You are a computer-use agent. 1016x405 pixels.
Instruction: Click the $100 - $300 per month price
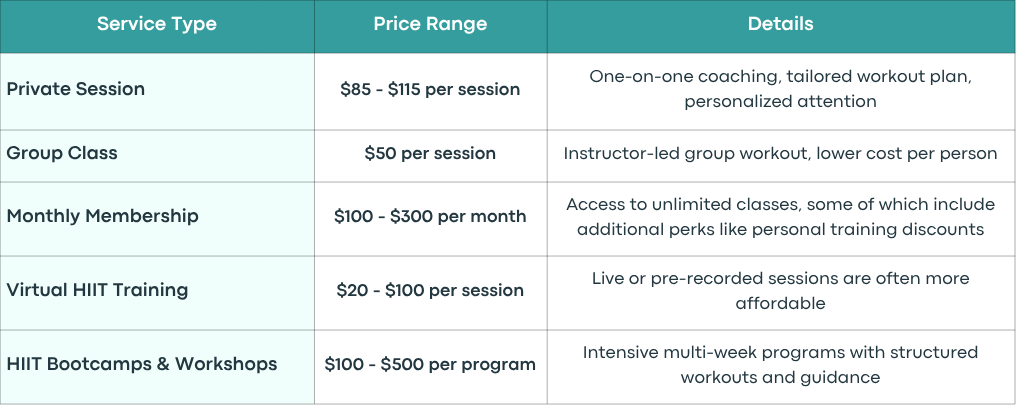tap(430, 216)
